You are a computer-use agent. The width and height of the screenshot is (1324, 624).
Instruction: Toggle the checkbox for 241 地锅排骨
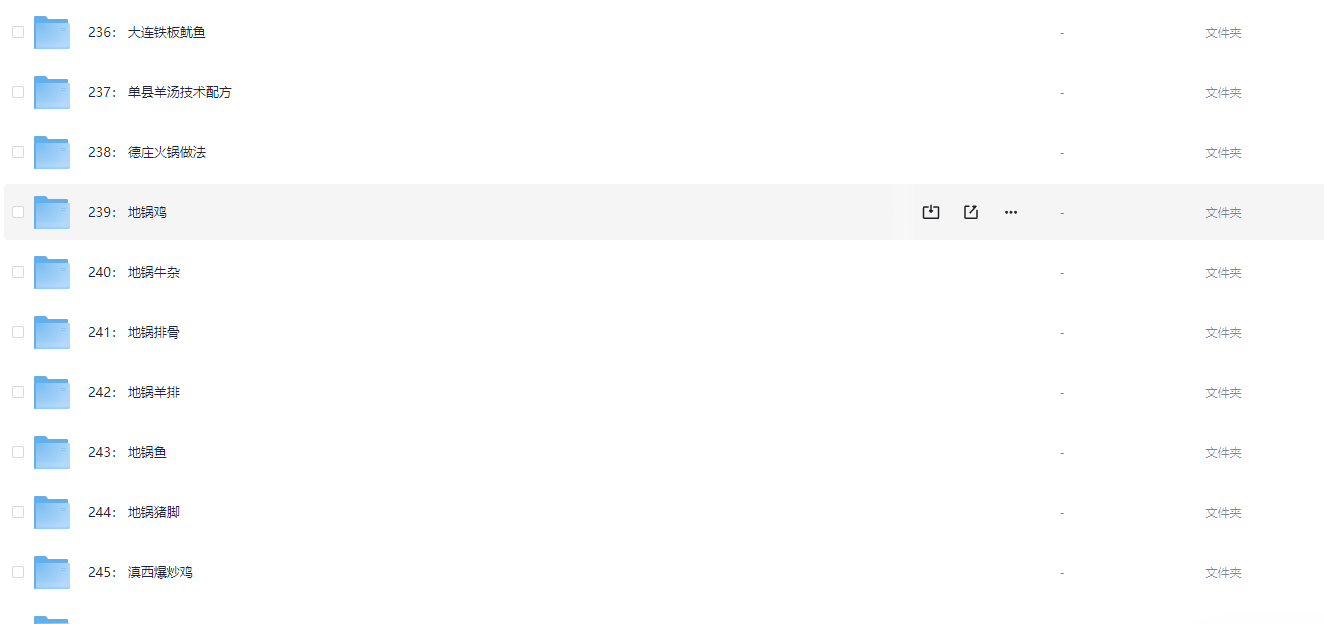click(x=18, y=332)
